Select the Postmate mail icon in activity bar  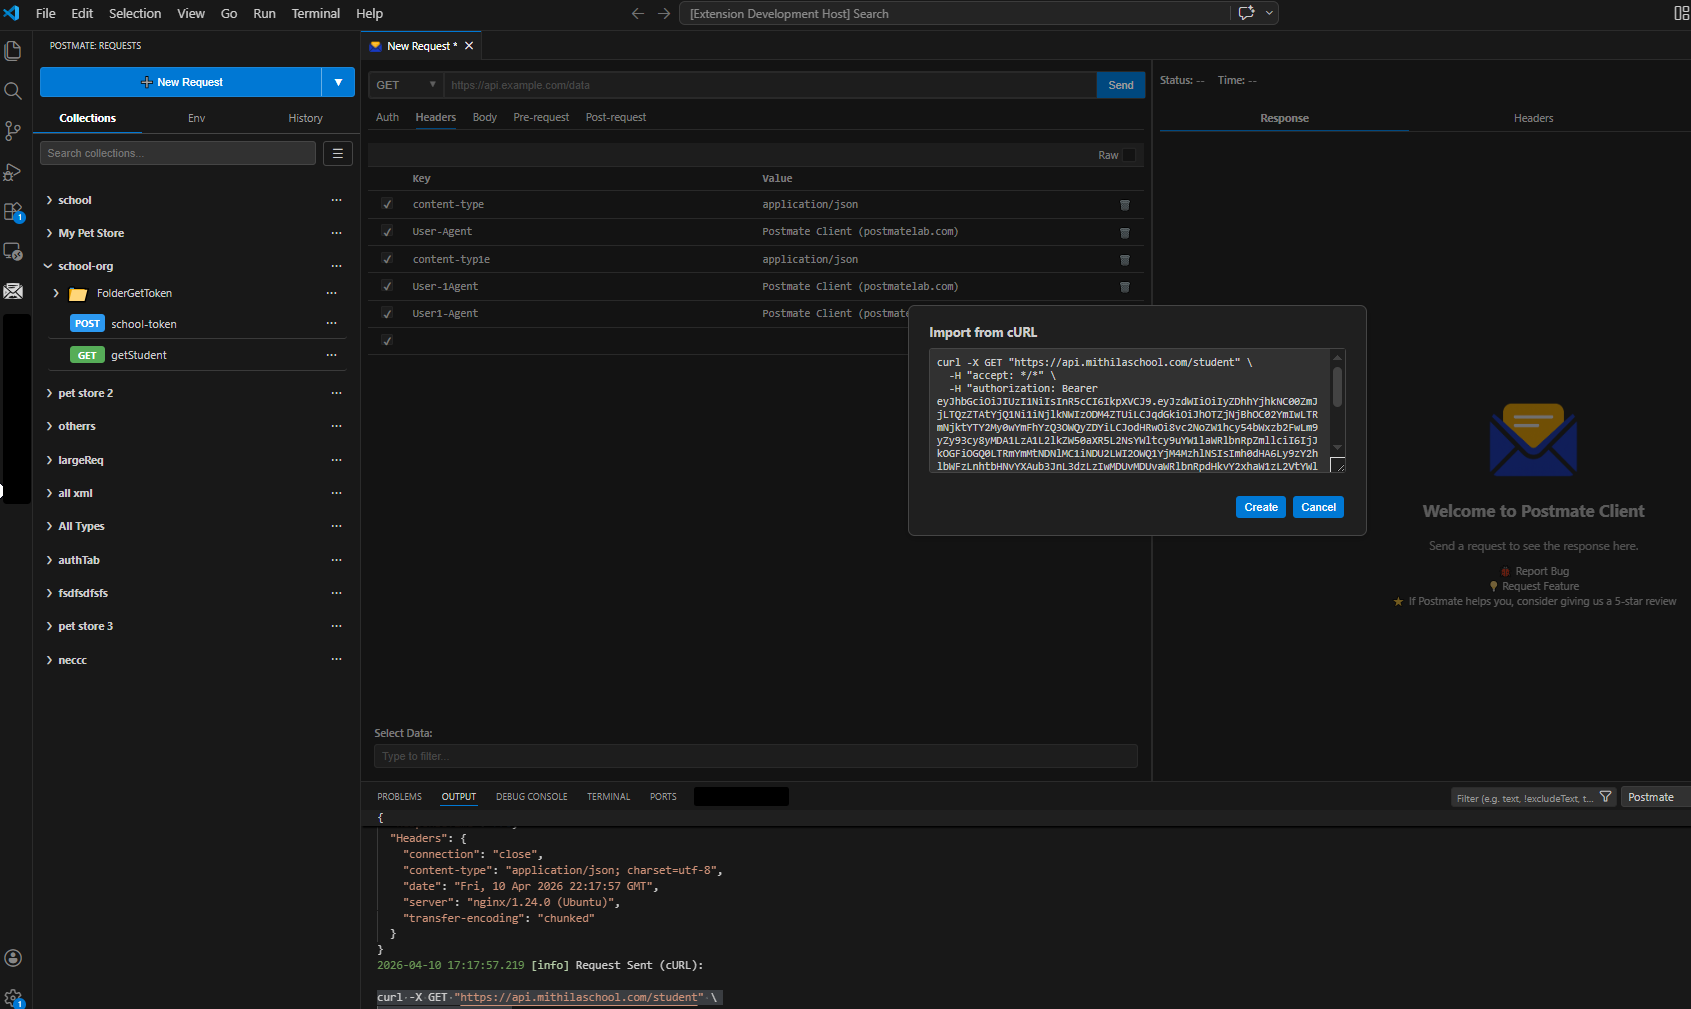tap(14, 291)
